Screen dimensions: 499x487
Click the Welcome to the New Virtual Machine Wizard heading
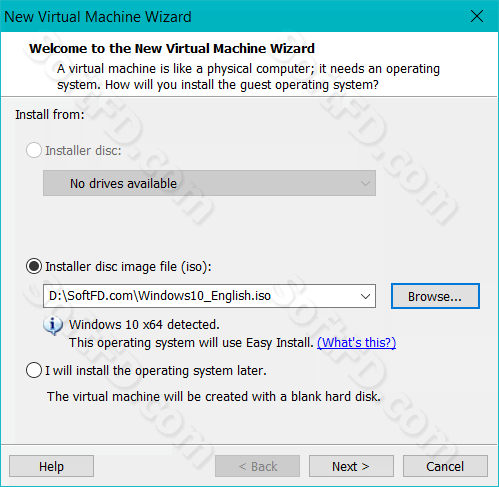pos(172,49)
